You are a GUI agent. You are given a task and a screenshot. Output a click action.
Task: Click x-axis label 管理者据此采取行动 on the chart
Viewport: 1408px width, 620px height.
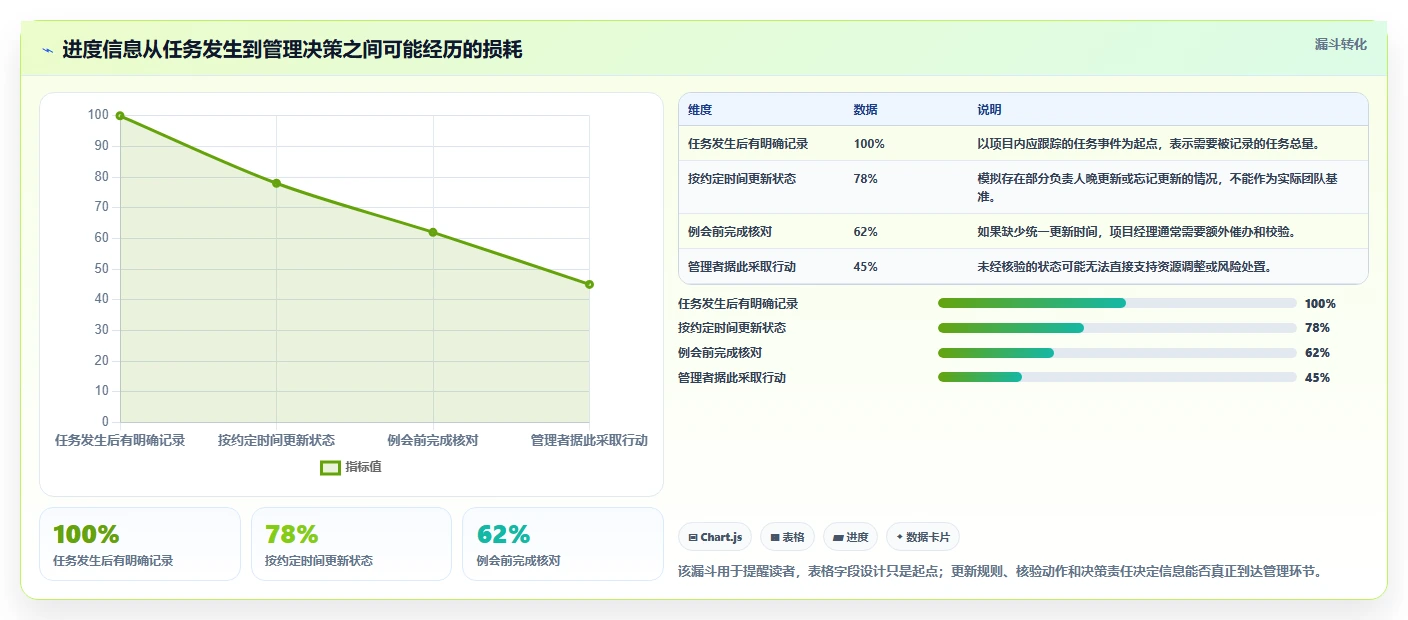coord(589,440)
